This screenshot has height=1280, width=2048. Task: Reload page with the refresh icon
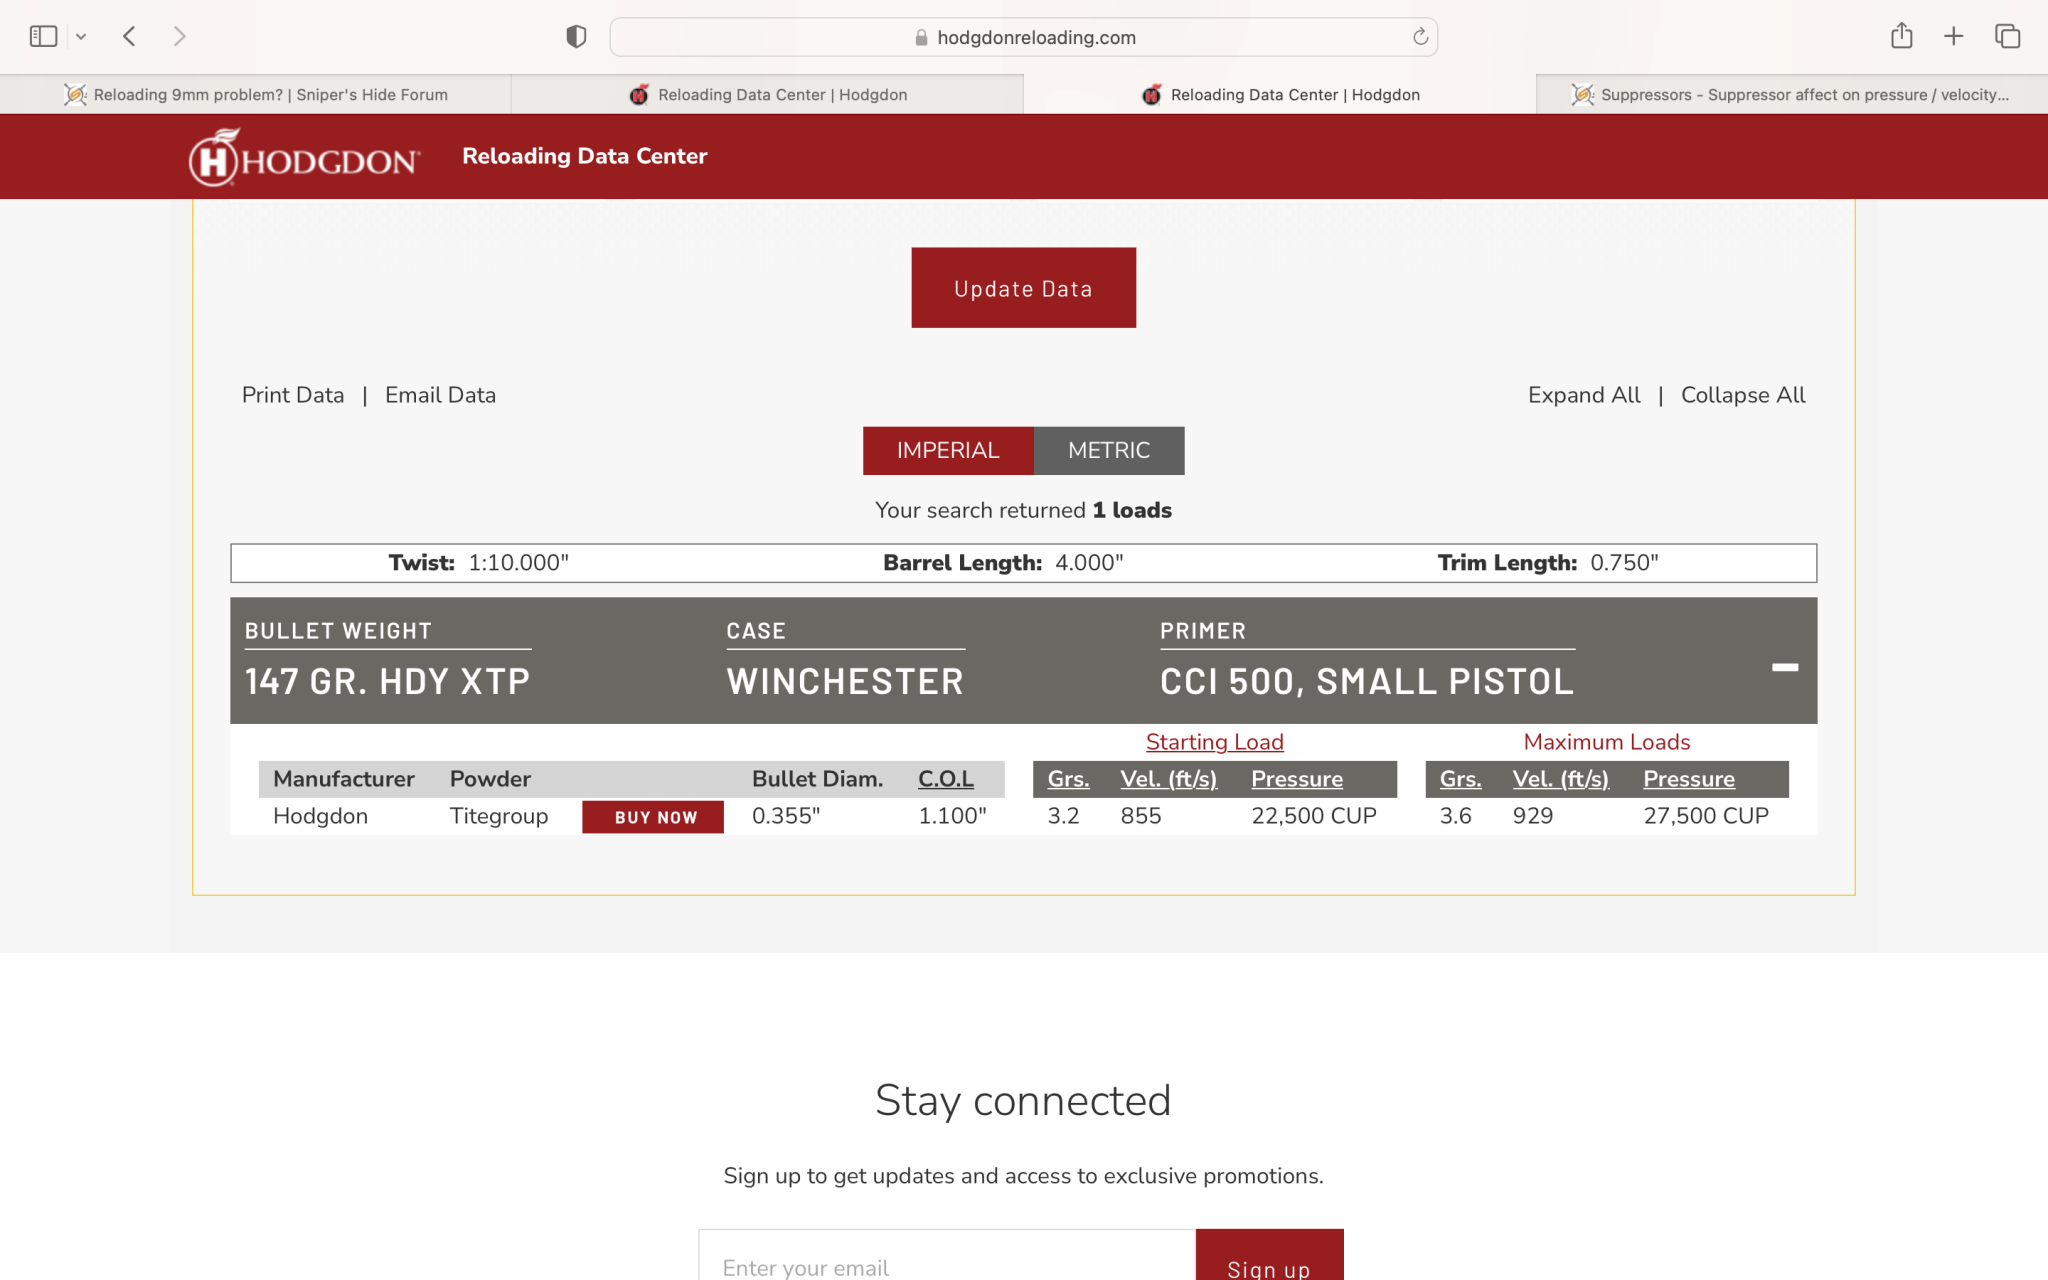[x=1419, y=37]
